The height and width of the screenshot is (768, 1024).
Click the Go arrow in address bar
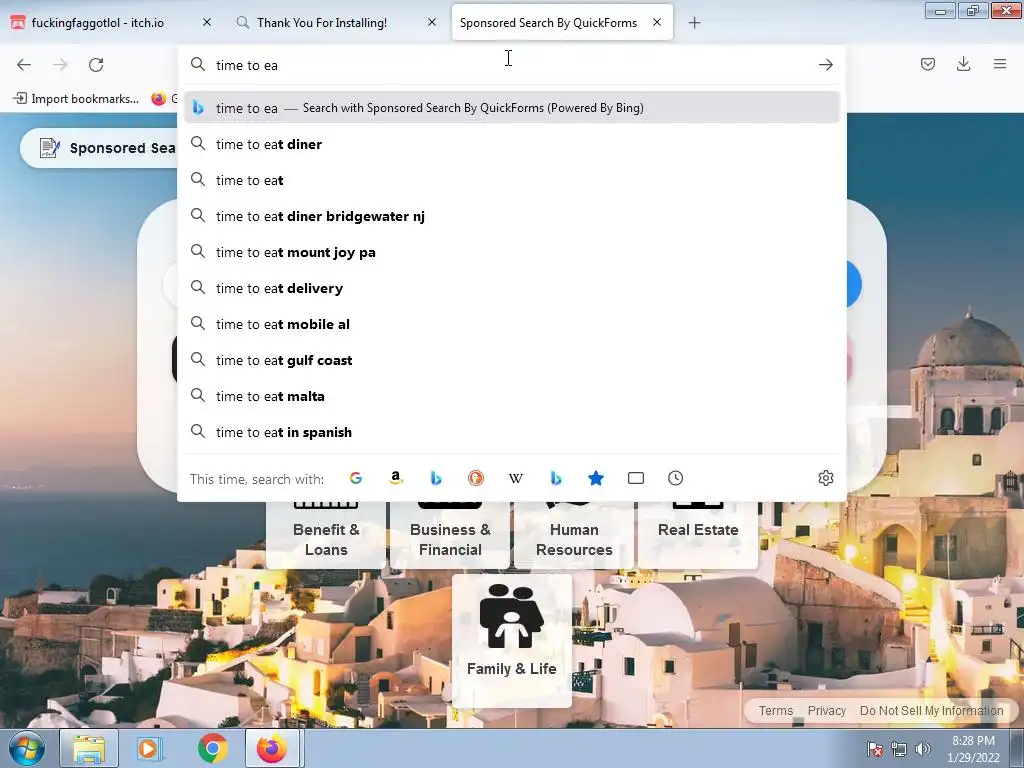[x=825, y=65]
